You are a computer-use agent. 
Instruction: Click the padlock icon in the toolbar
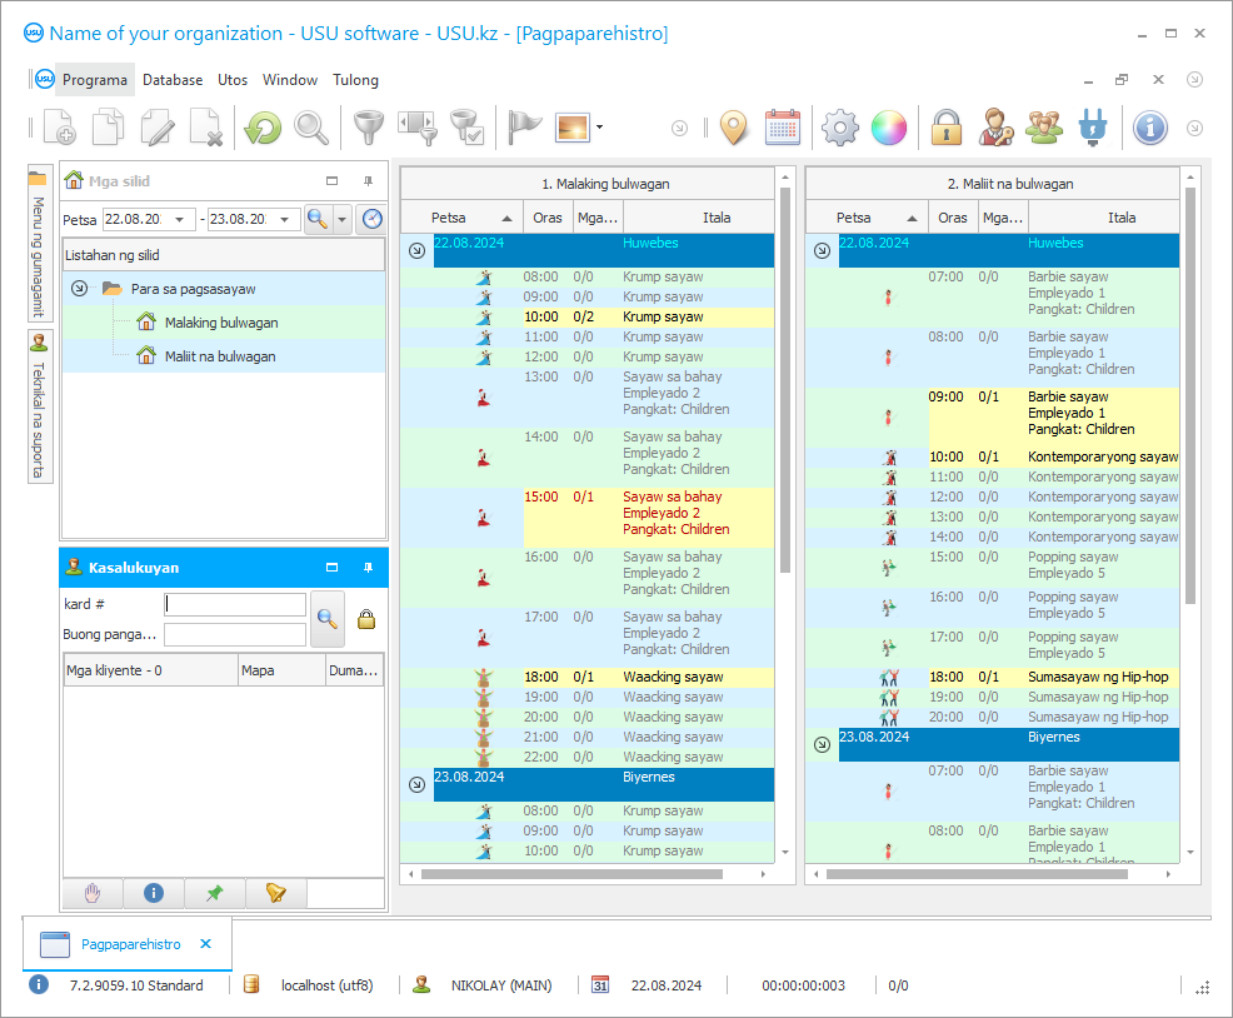[x=946, y=128]
